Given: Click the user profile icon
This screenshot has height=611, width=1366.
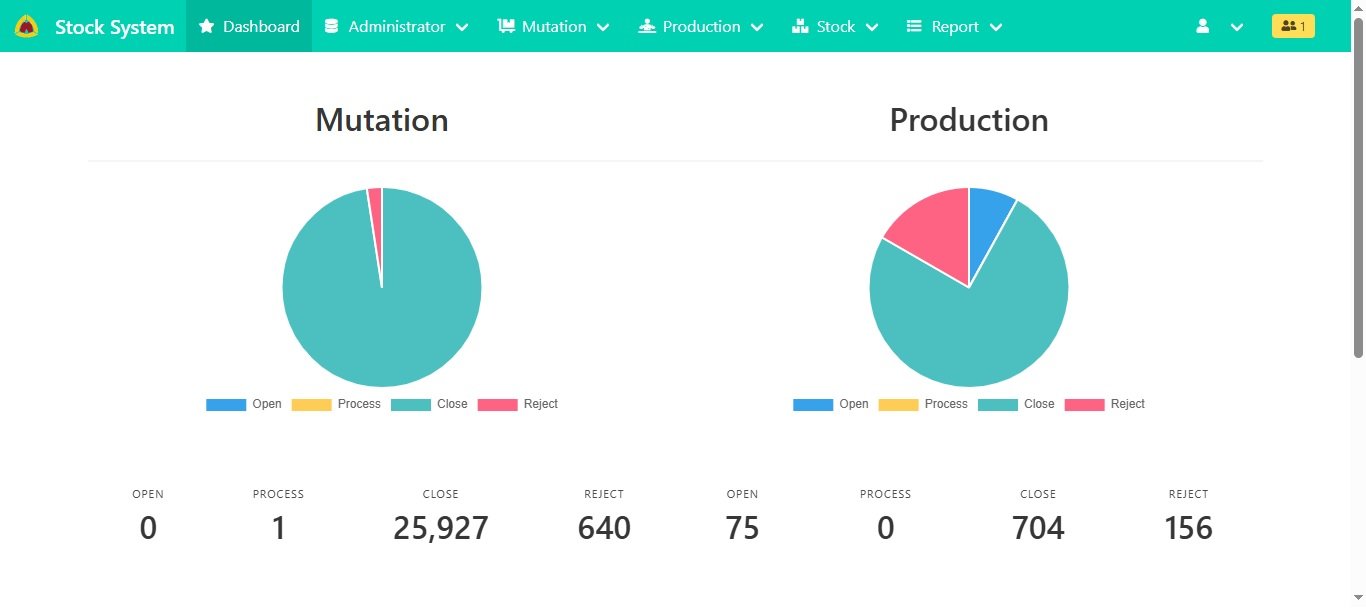Looking at the screenshot, I should pyautogui.click(x=1203, y=27).
